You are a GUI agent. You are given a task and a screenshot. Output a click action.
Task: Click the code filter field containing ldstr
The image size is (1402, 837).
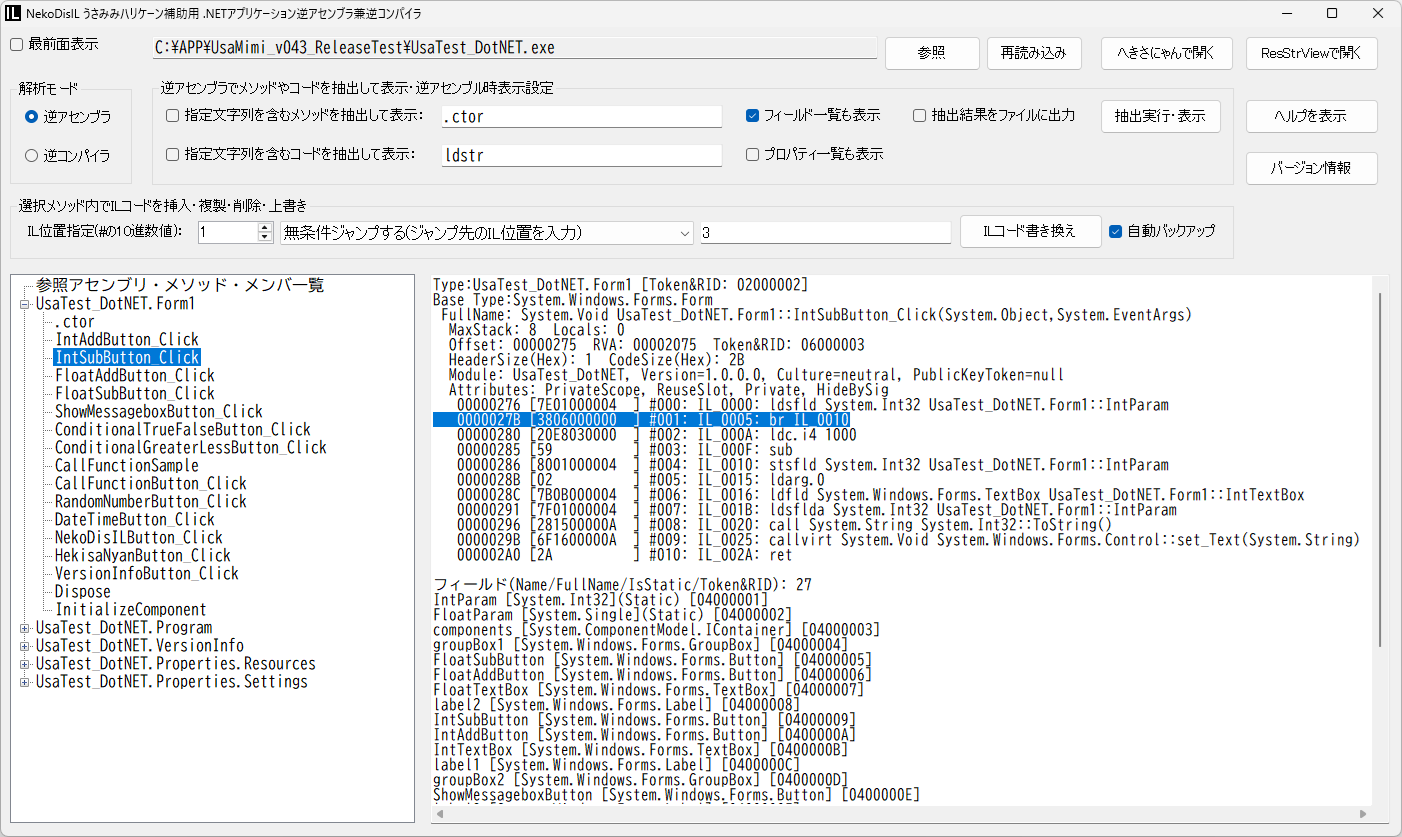coord(581,155)
